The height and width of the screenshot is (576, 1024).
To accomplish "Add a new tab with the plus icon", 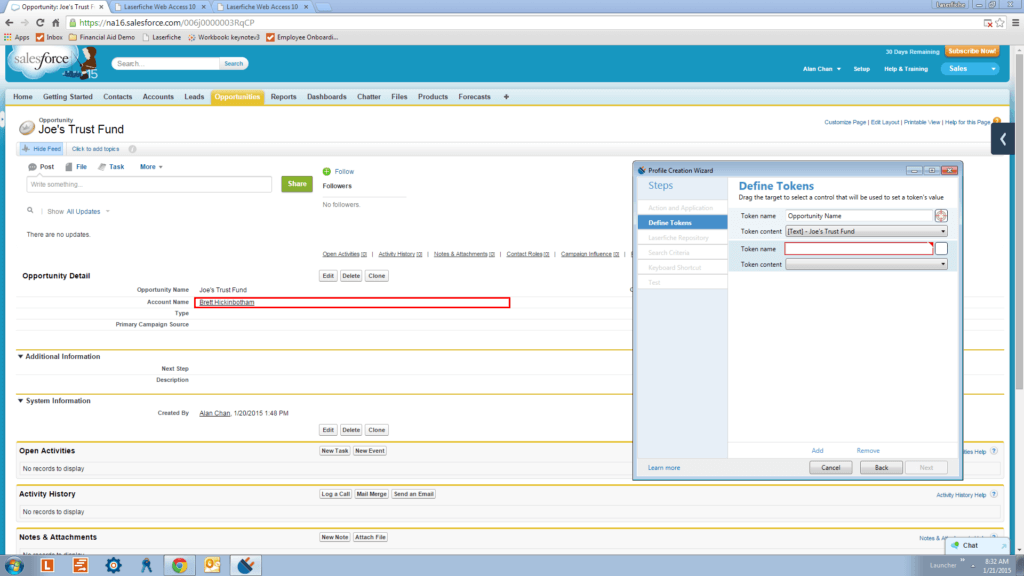I will coord(506,97).
